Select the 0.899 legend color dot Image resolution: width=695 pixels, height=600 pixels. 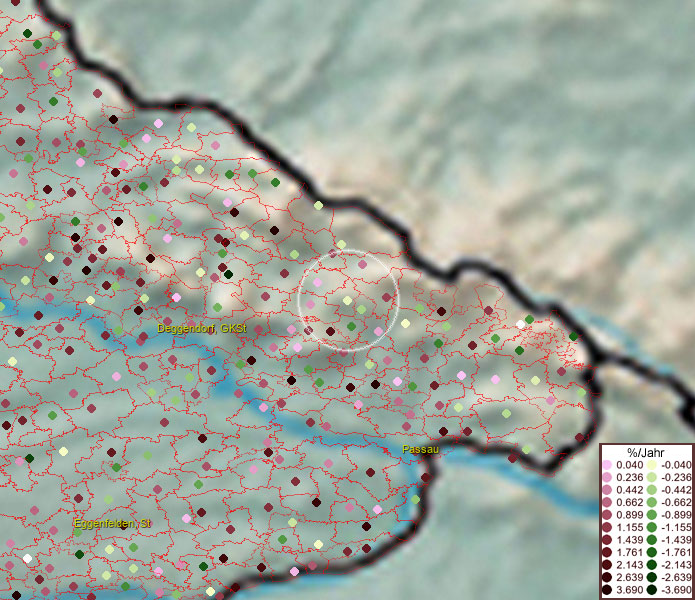[x=607, y=515]
